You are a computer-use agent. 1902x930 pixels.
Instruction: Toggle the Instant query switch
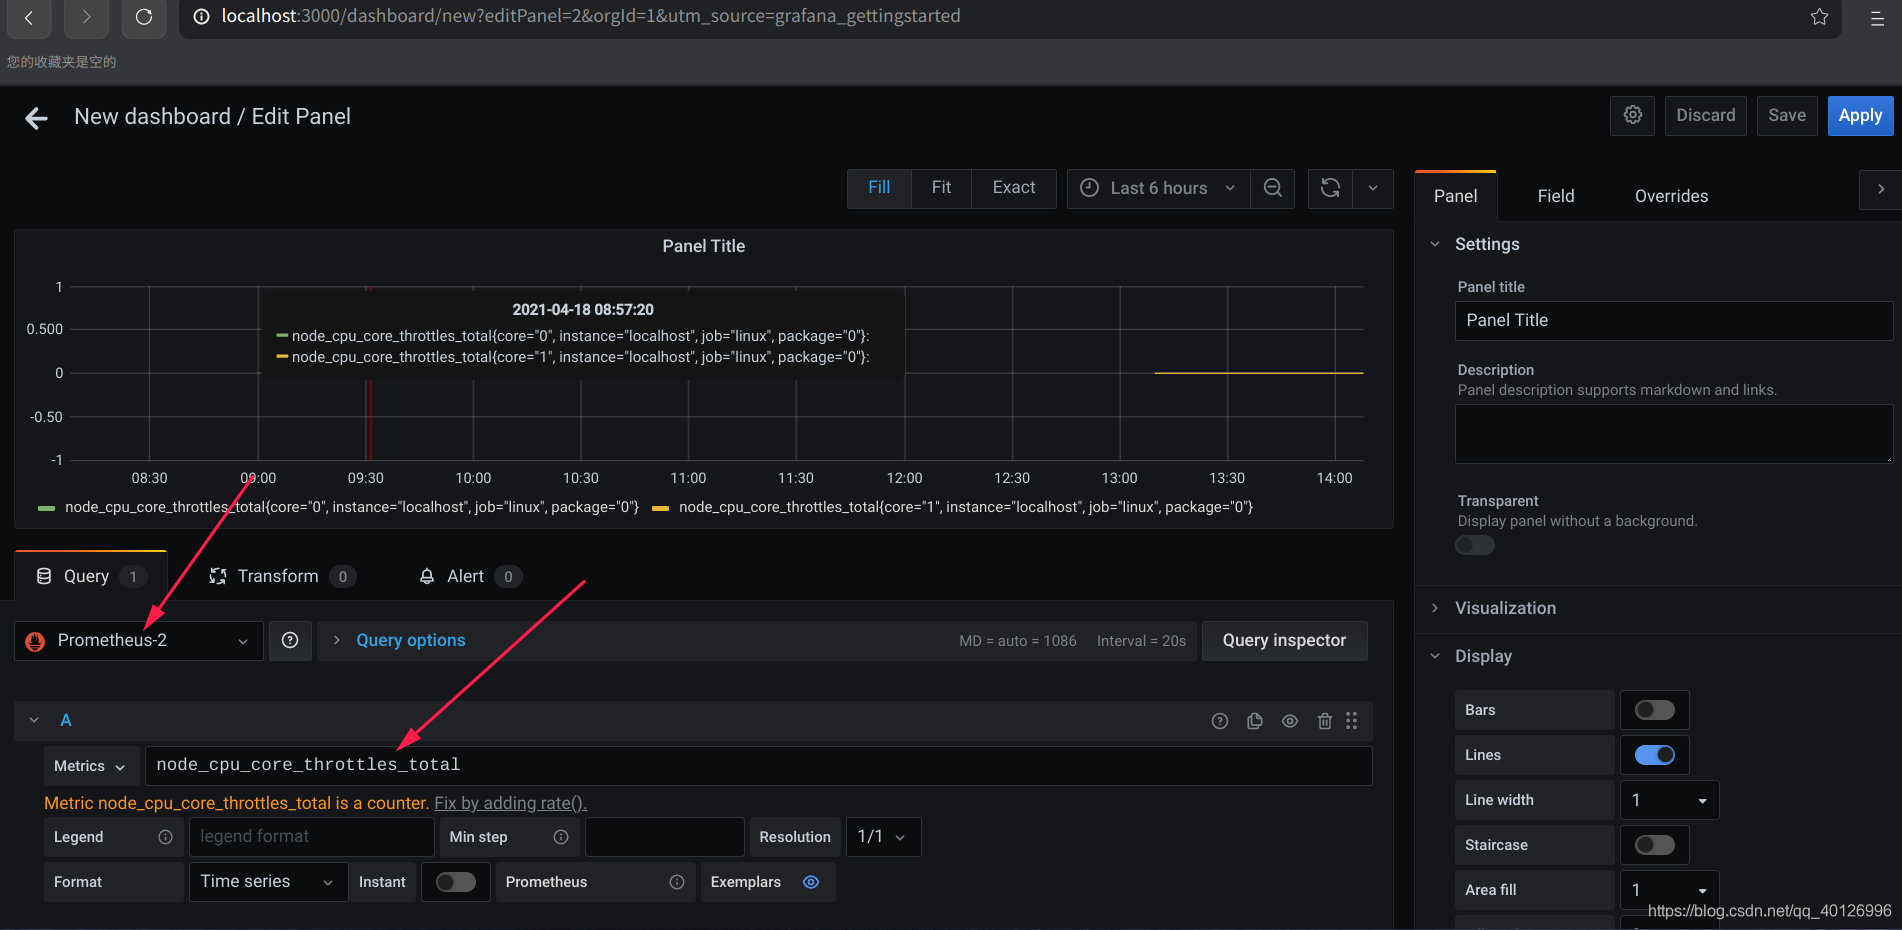[456, 882]
